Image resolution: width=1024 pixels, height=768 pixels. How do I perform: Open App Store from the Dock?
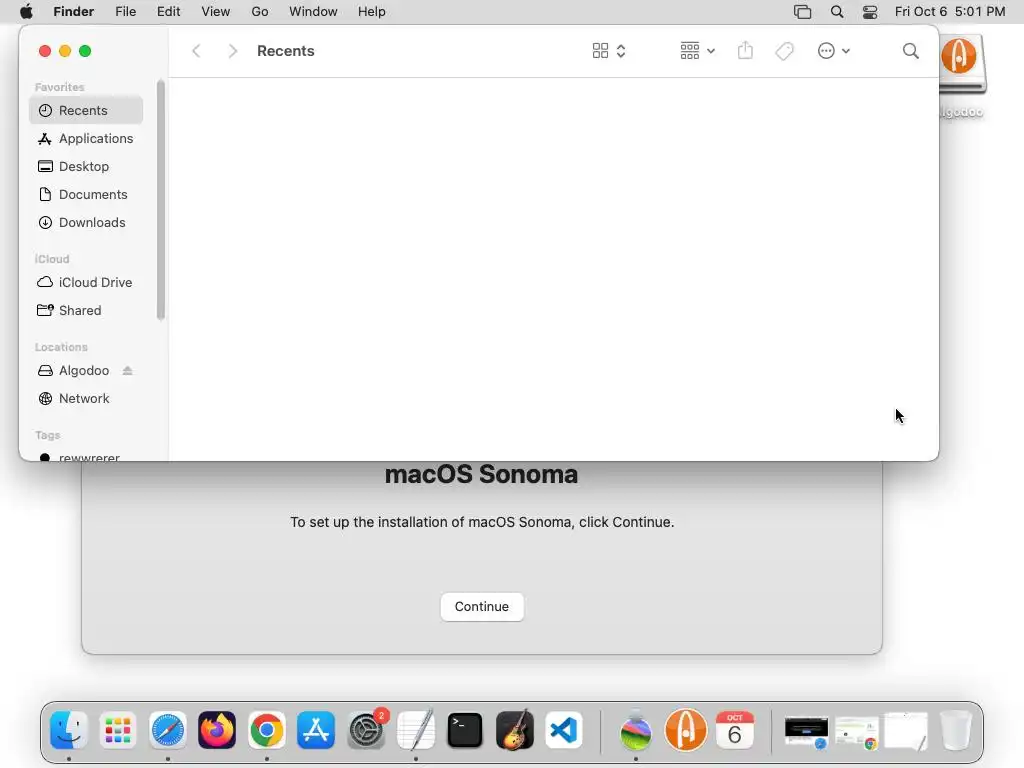coord(316,730)
